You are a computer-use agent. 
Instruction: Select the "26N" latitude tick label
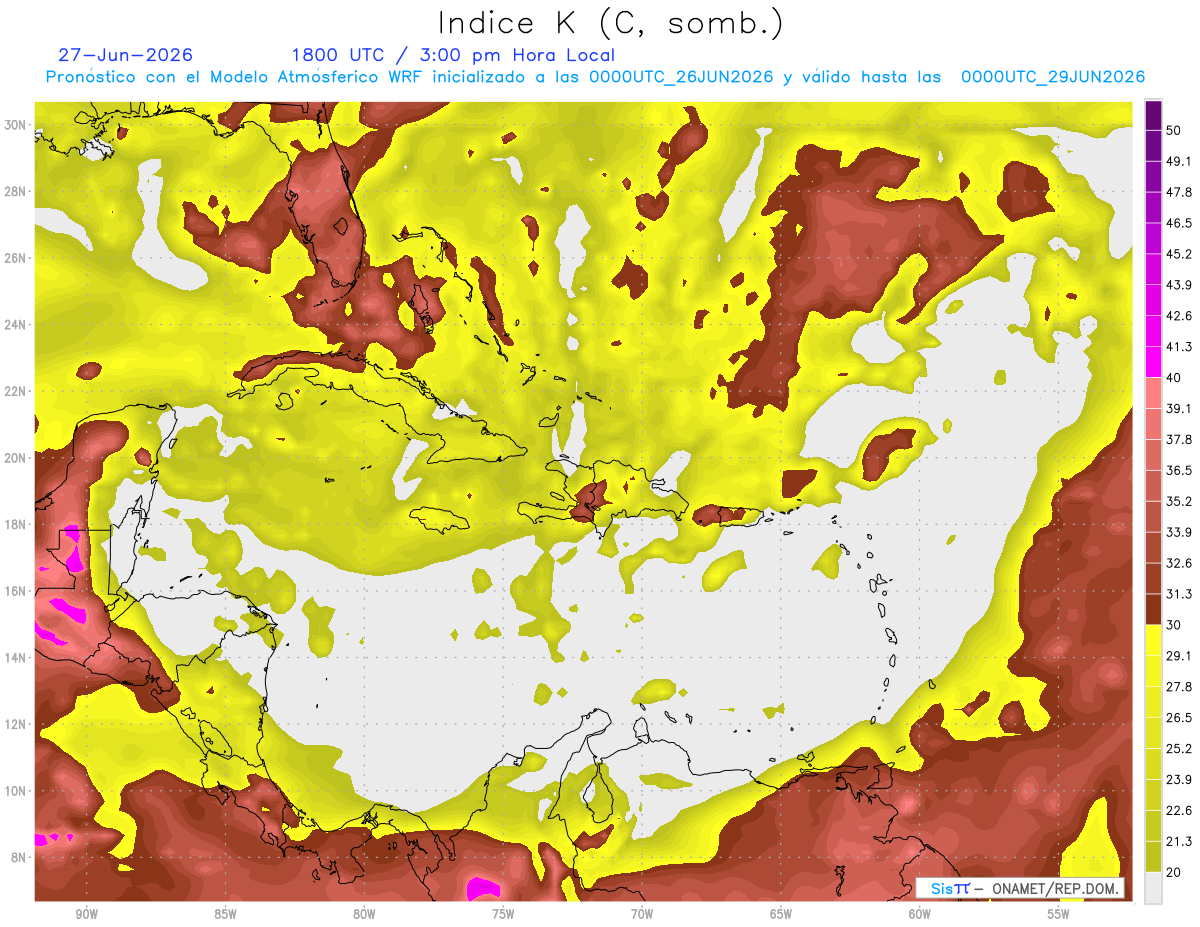(x=17, y=258)
